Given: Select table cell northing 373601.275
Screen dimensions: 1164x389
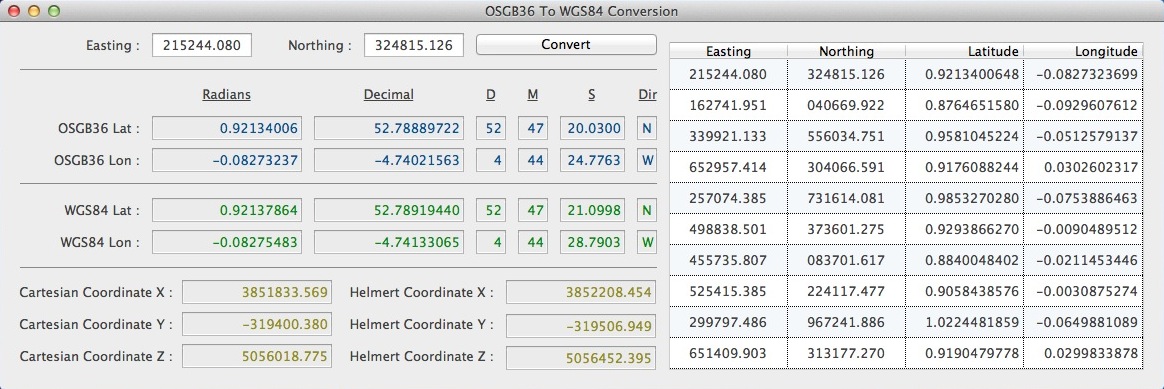Looking at the screenshot, I should [846, 230].
